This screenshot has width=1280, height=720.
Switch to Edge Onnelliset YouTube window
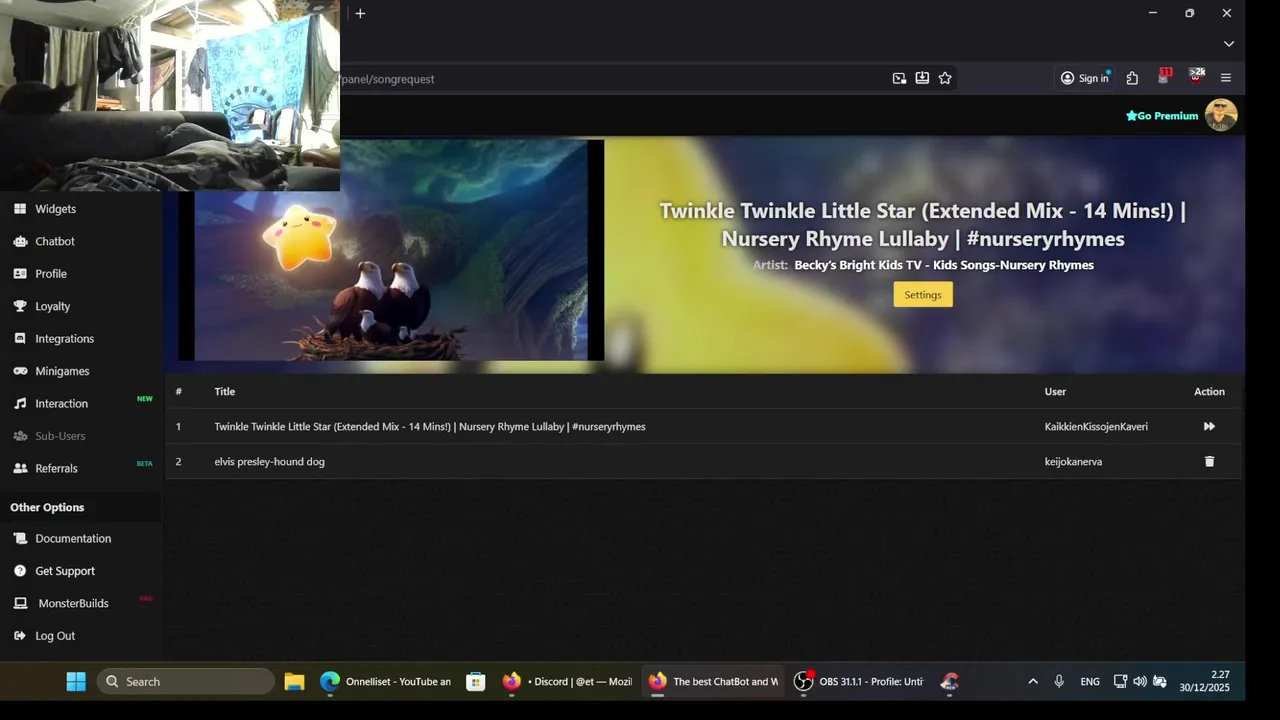pyautogui.click(x=386, y=681)
